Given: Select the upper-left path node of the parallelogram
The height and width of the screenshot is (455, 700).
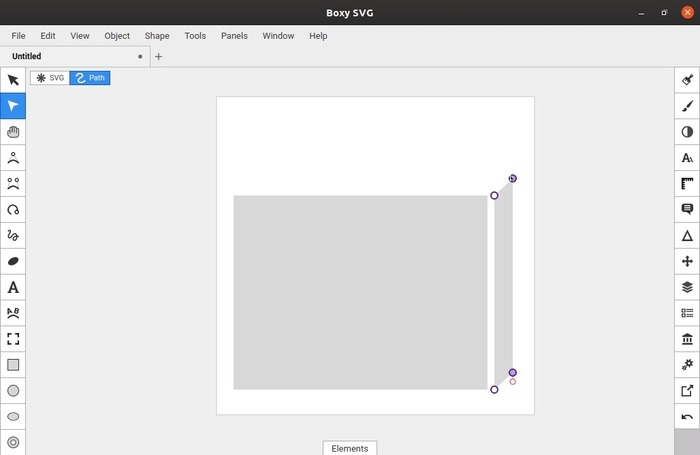Looking at the screenshot, I should pos(494,196).
